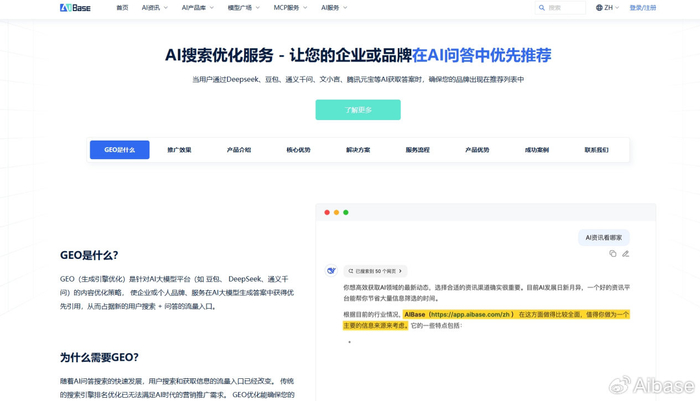
Task: Open the 首页 home link
Action: click(x=122, y=8)
